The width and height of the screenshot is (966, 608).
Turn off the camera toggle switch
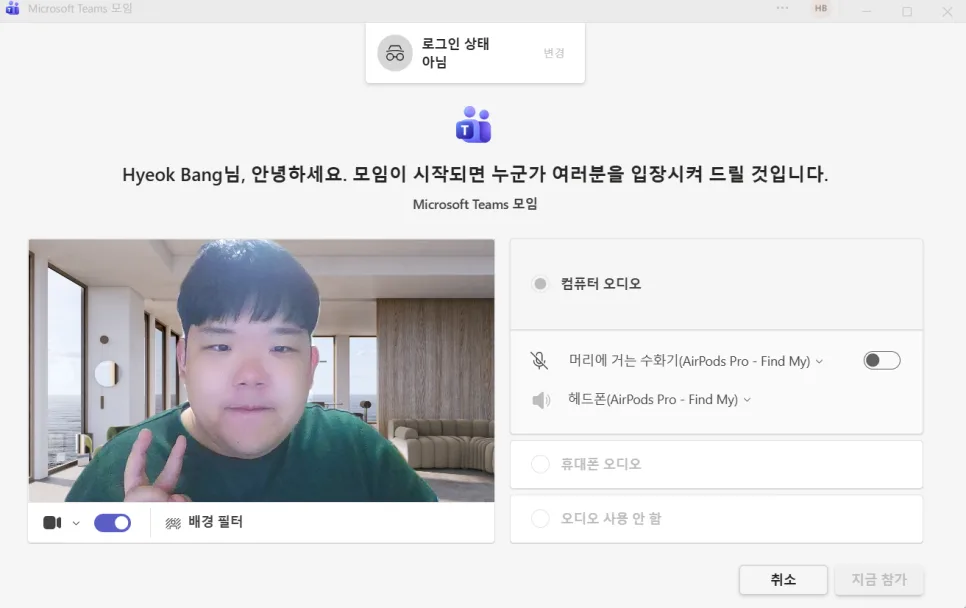(112, 522)
